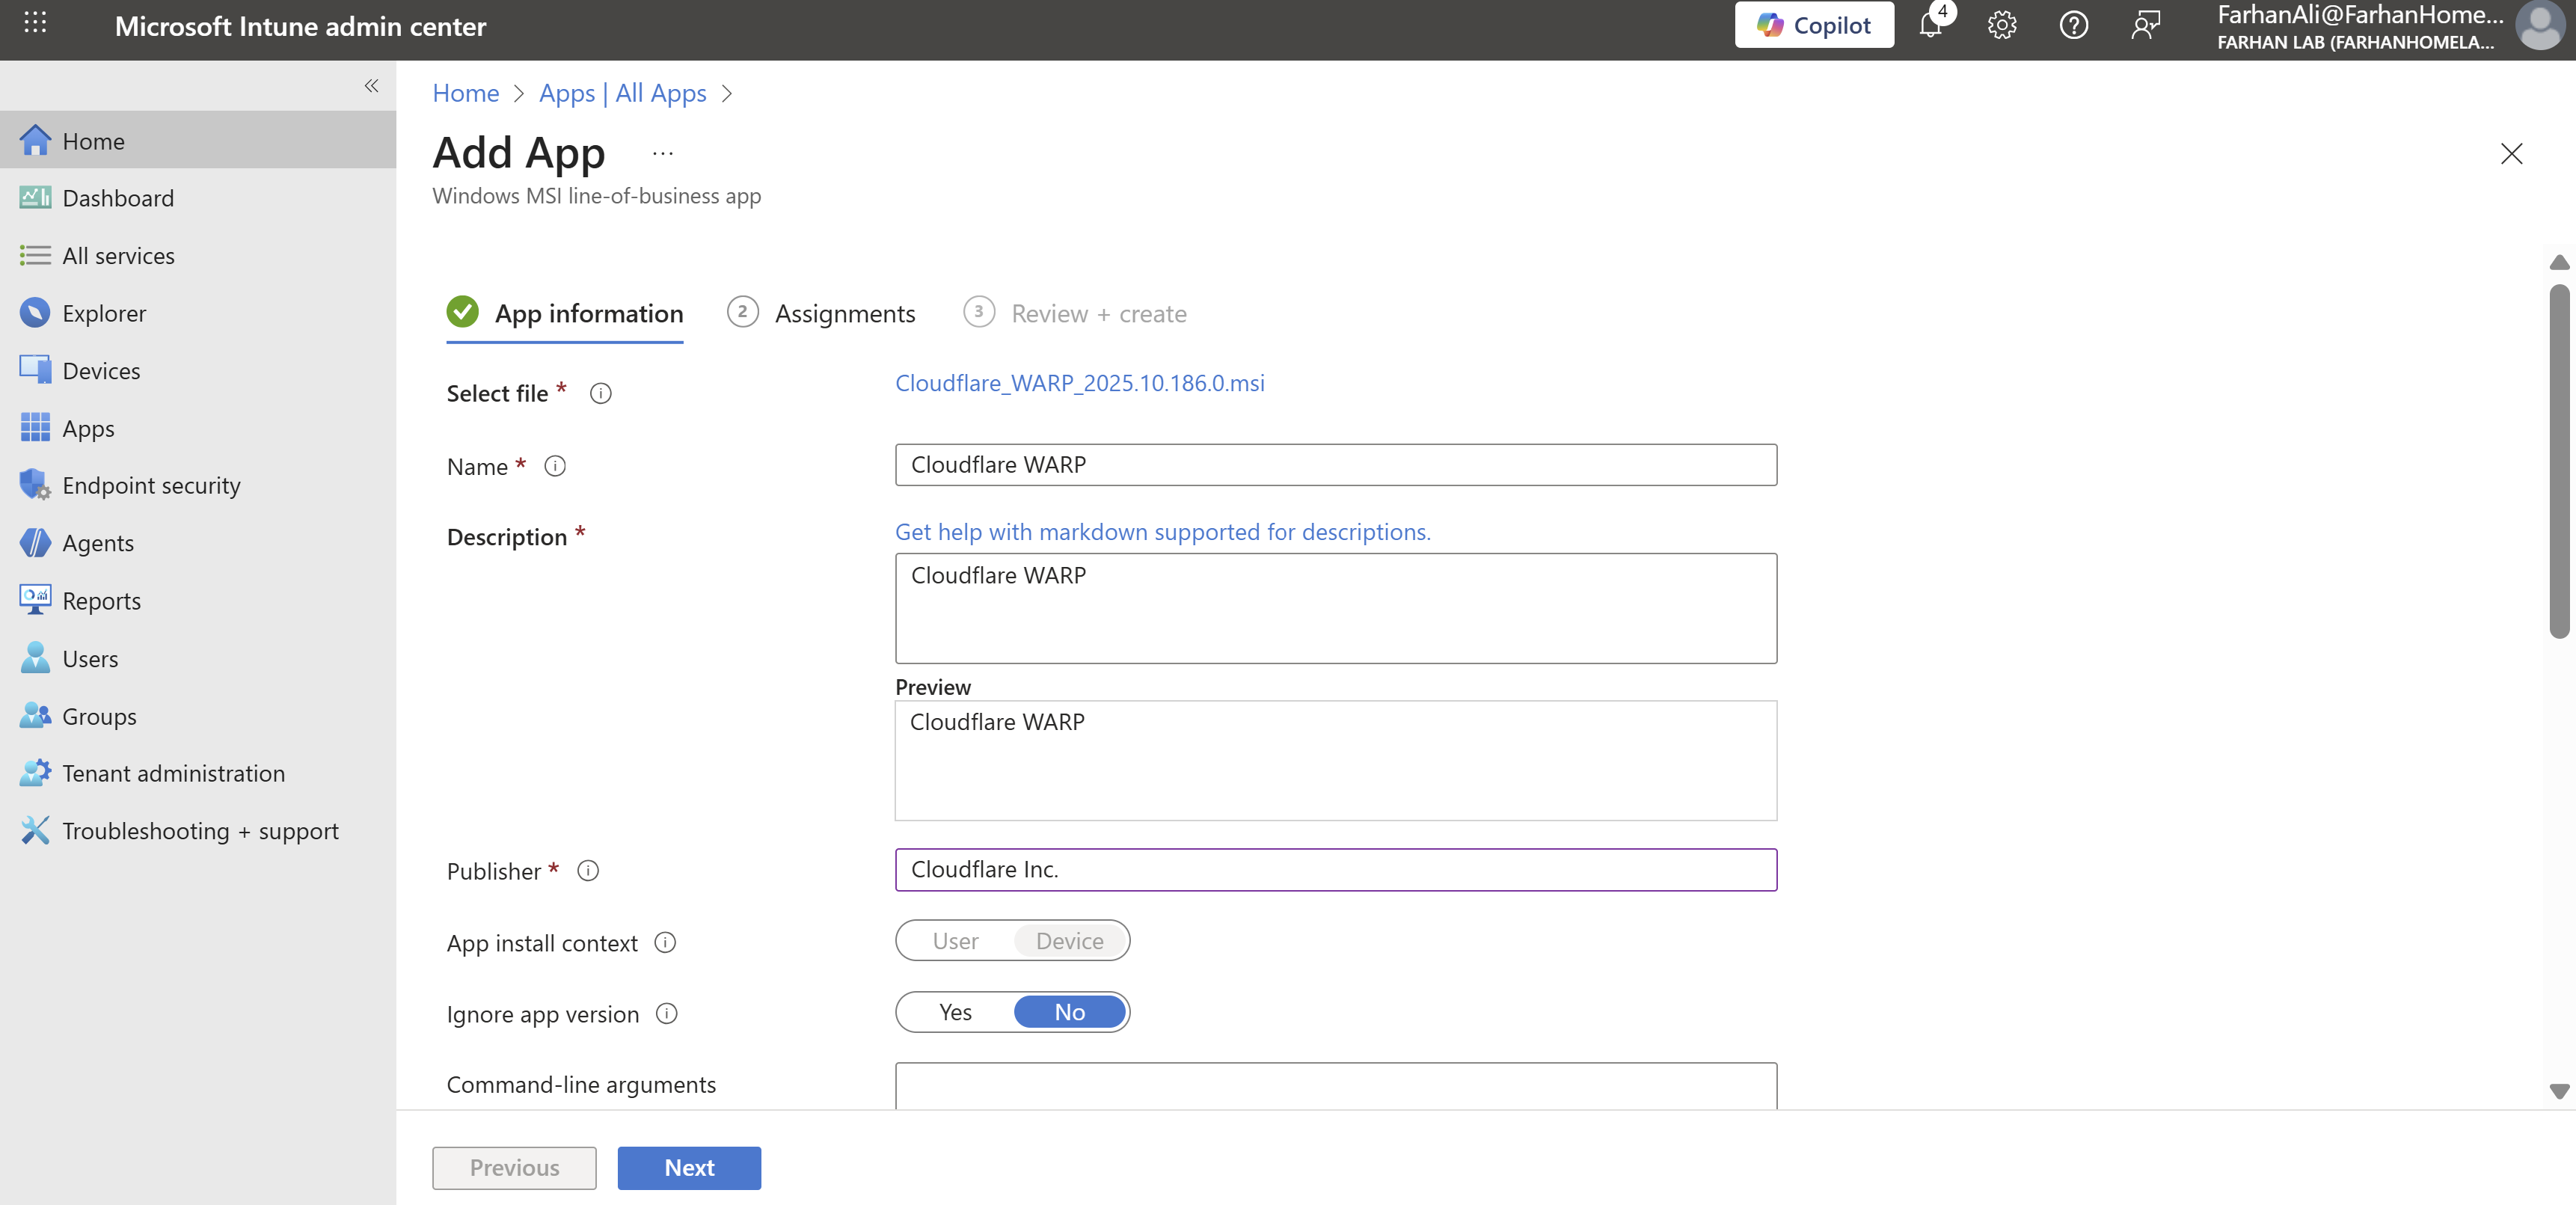Click the scrollbar down arrow
This screenshot has width=2576, height=1205.
2559,1091
